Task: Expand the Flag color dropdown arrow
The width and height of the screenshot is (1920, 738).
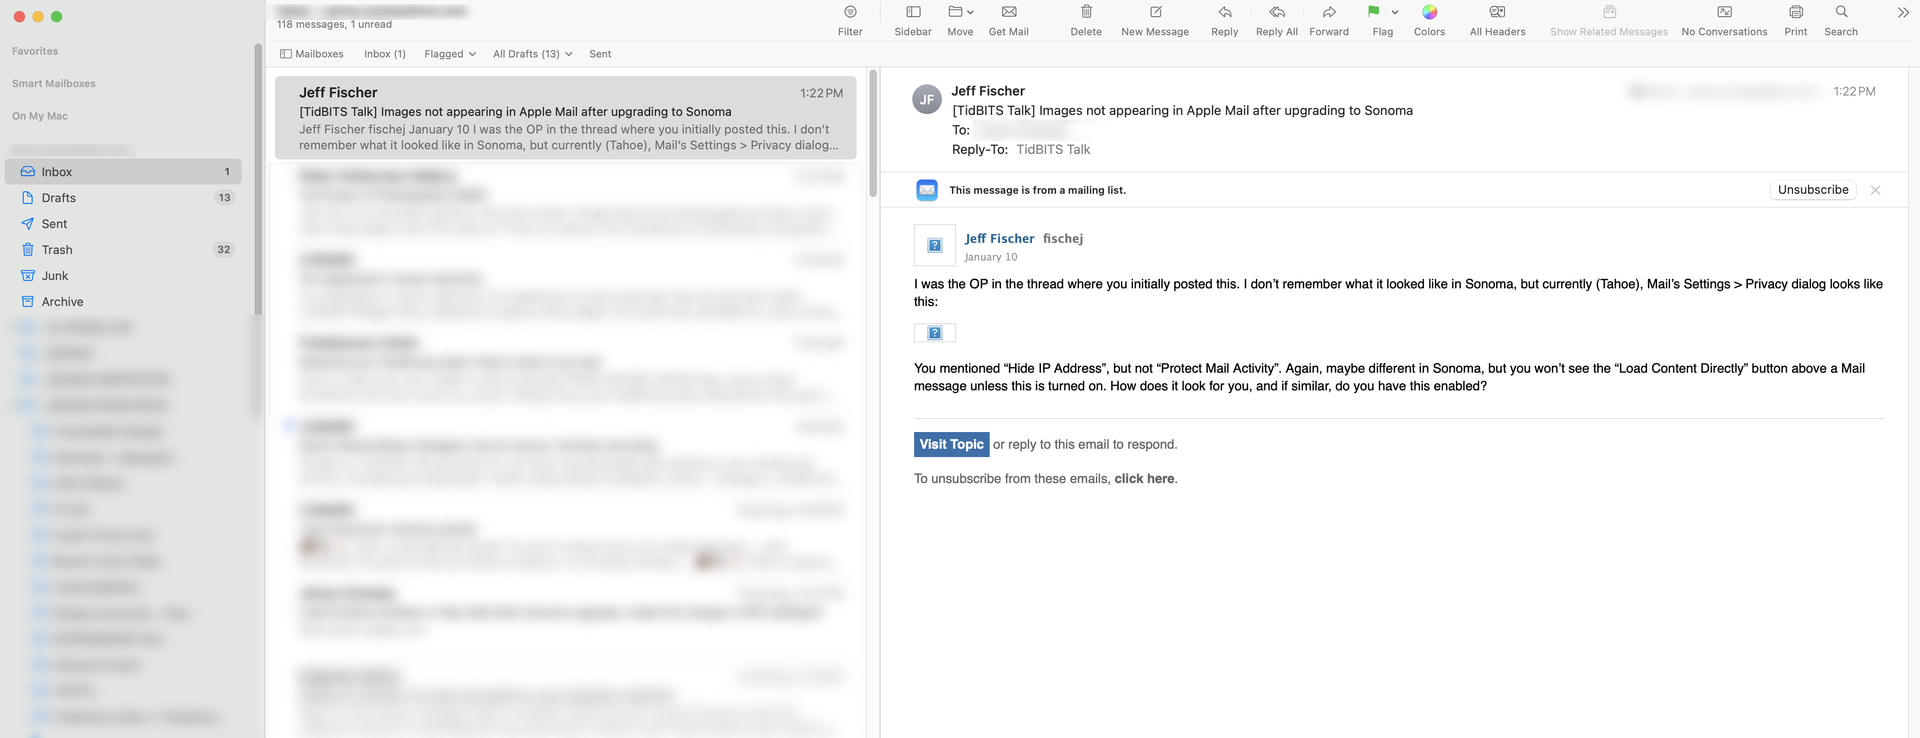Action: point(1395,13)
